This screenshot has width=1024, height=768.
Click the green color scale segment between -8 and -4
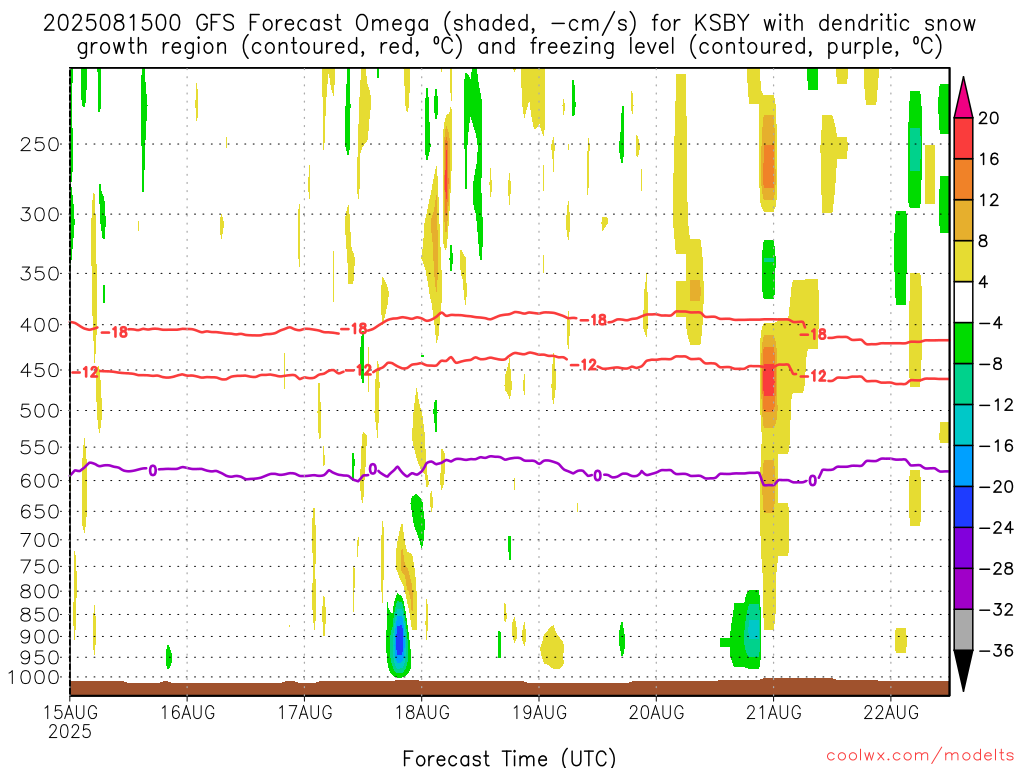click(x=963, y=344)
